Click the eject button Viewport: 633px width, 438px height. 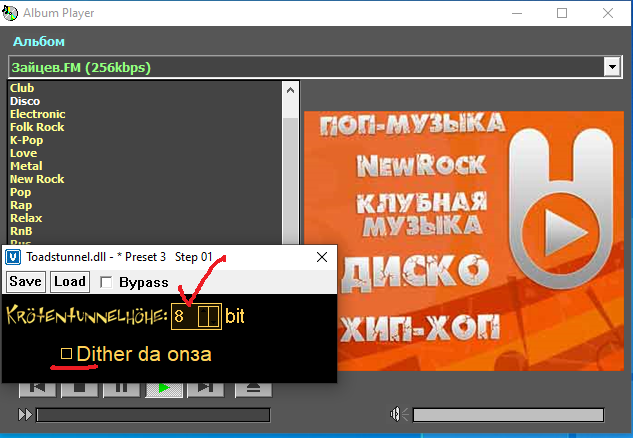[254, 389]
